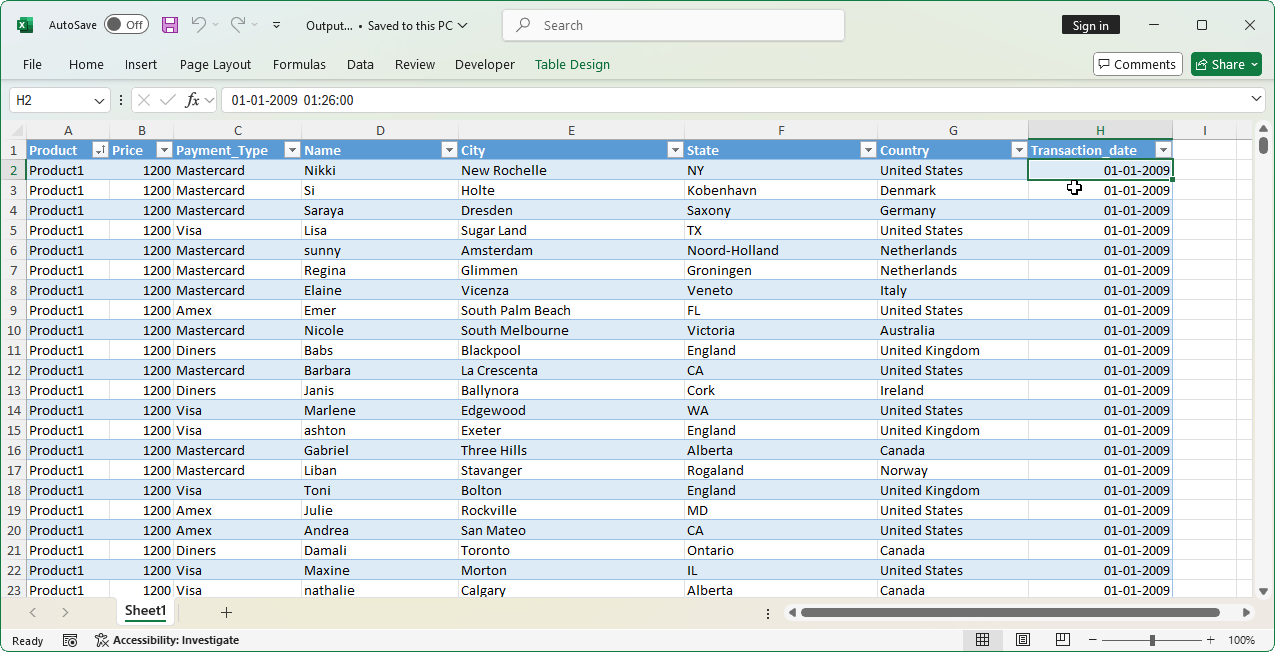Open the Country column filter dropdown
1275x652 pixels.
pyautogui.click(x=1019, y=150)
